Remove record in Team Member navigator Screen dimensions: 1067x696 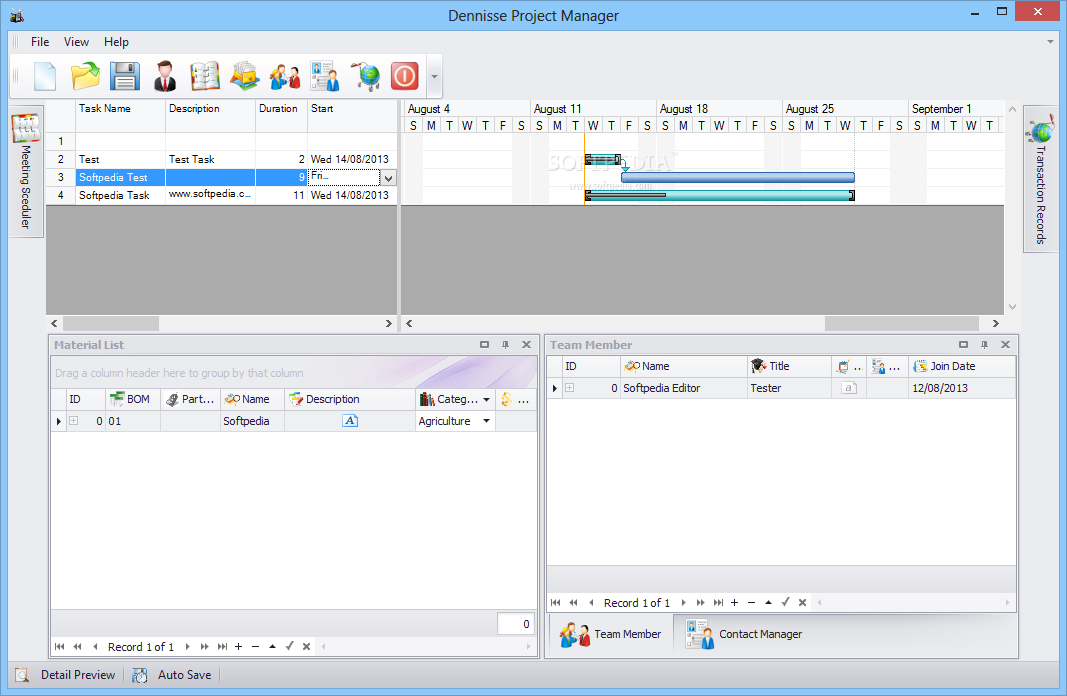tap(751, 603)
